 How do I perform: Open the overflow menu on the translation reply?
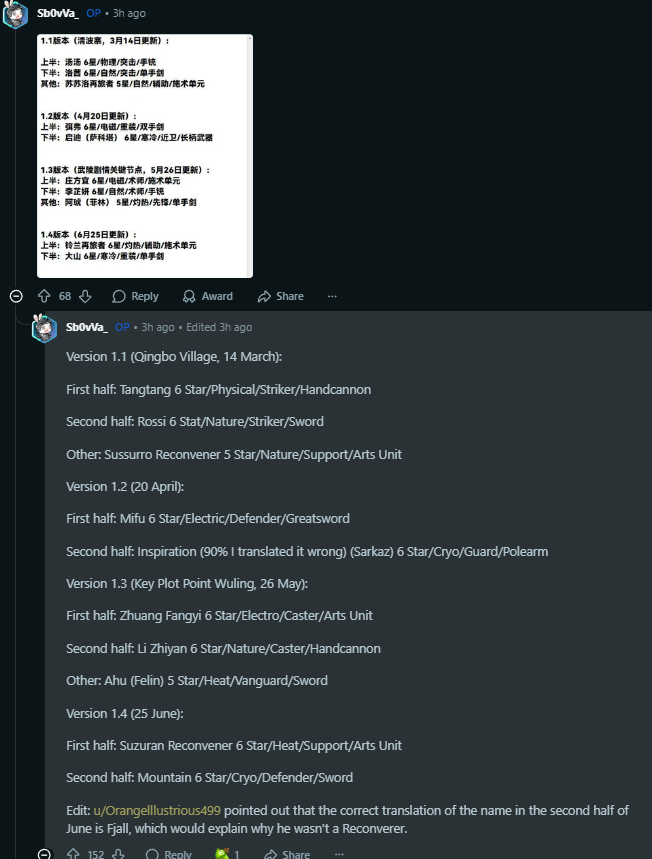(x=339, y=854)
